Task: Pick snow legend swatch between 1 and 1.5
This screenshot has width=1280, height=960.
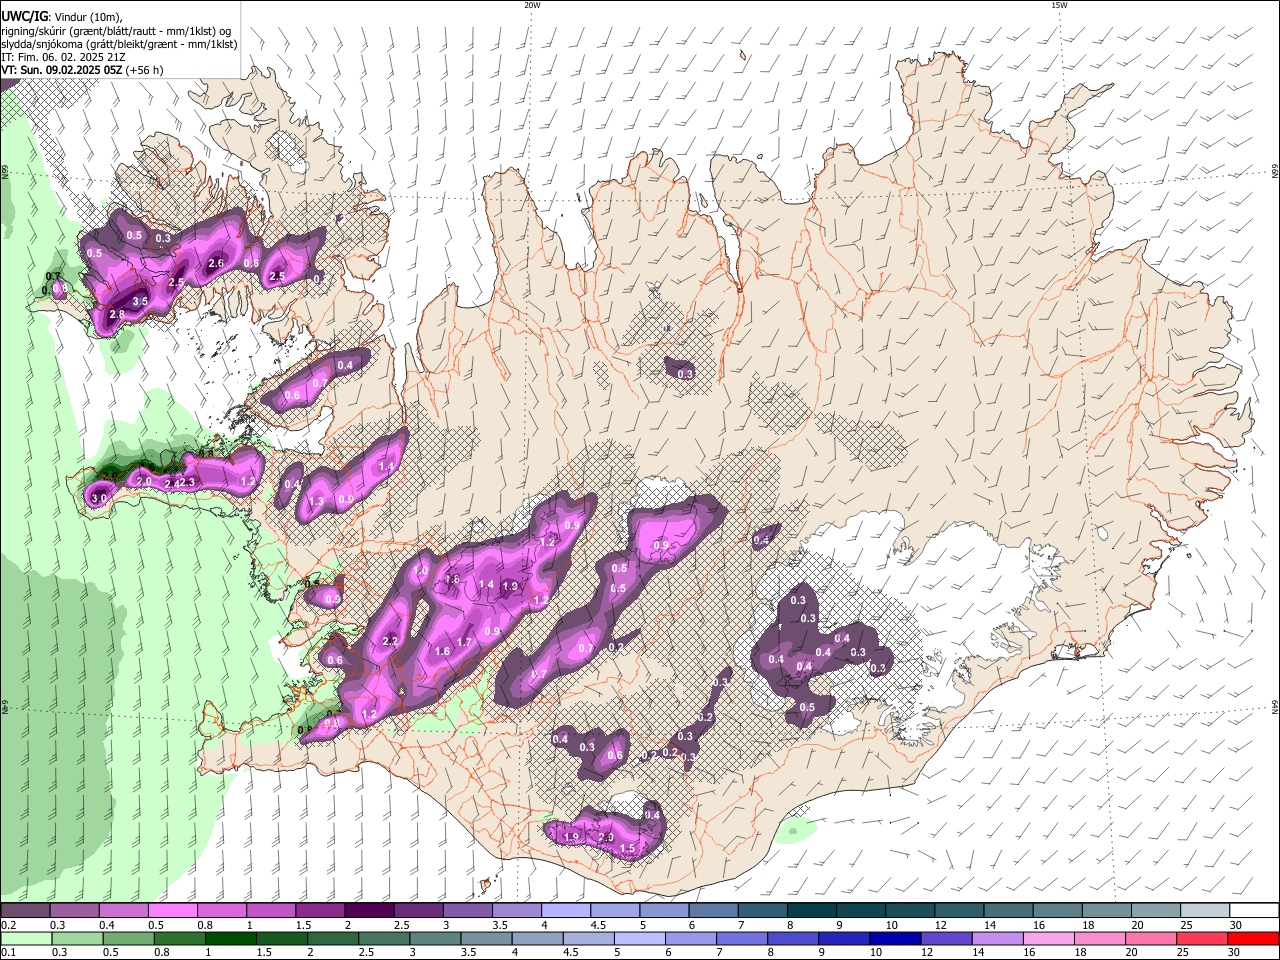Action: click(270, 911)
